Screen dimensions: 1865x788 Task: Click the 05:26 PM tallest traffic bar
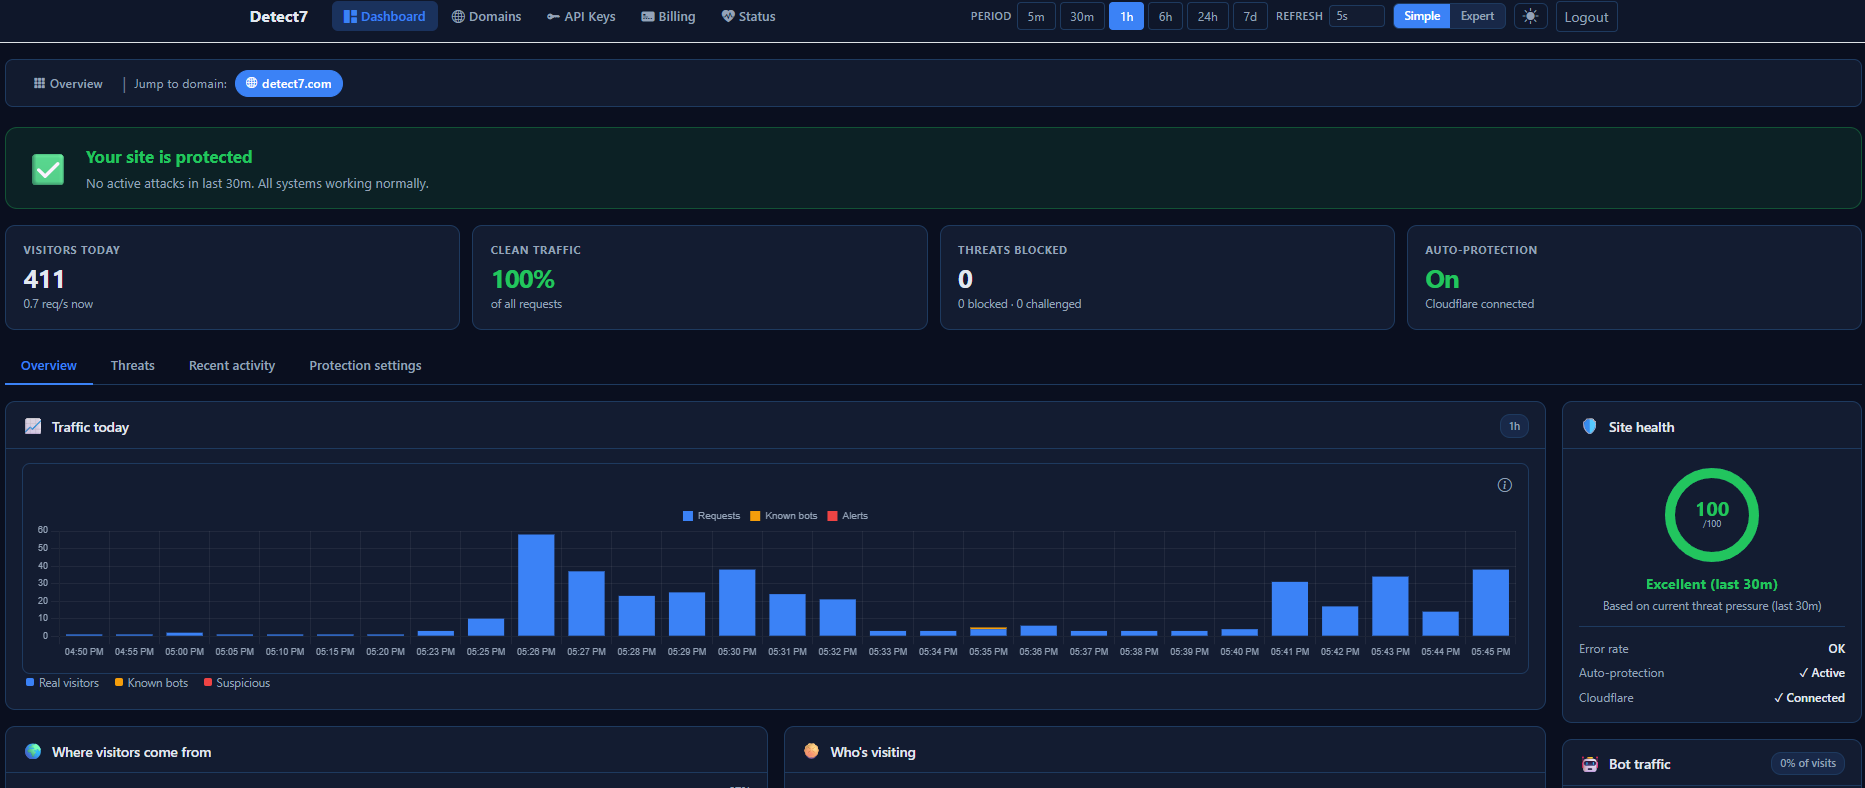pyautogui.click(x=536, y=585)
